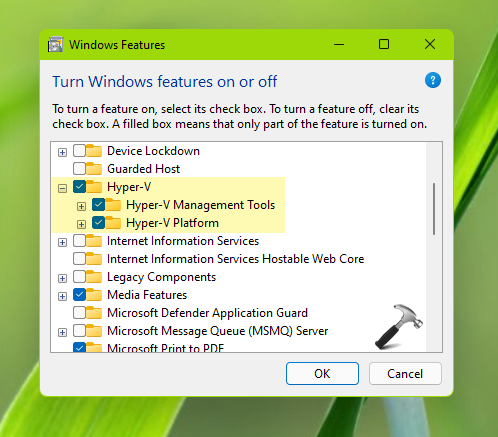
Task: Enable the Legacy Components checkbox
Action: tap(79, 277)
